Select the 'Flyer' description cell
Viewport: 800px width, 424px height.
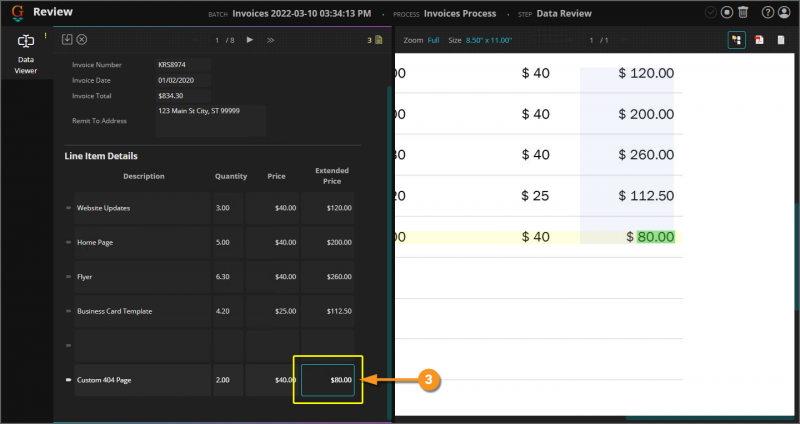142,277
